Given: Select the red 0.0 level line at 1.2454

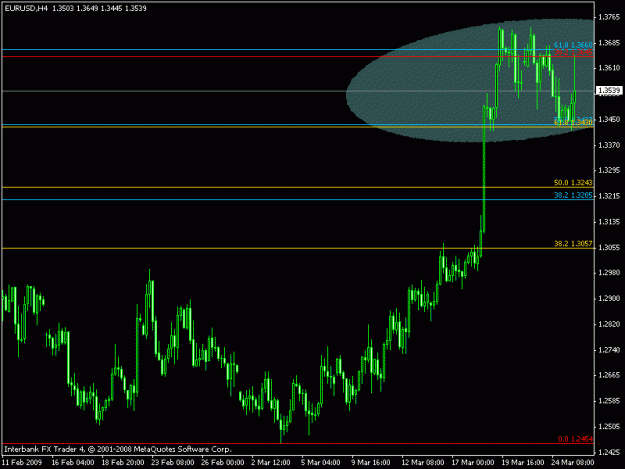Looking at the screenshot, I should click(298, 443).
